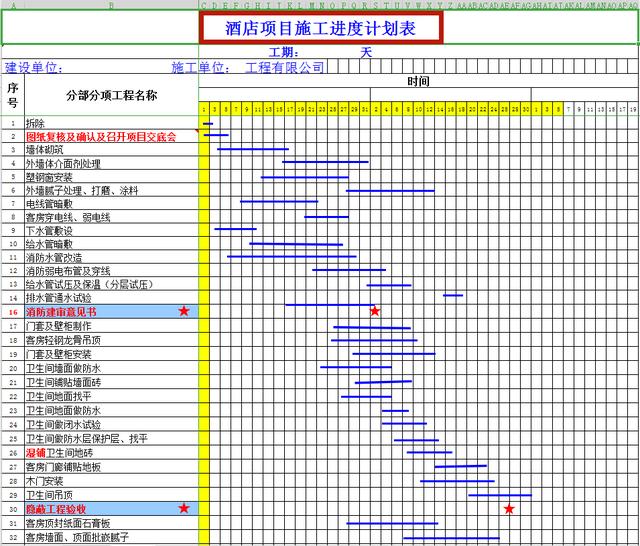Select the 拆除 task name cell
Viewport: 640px width, 546px height.
[111, 123]
